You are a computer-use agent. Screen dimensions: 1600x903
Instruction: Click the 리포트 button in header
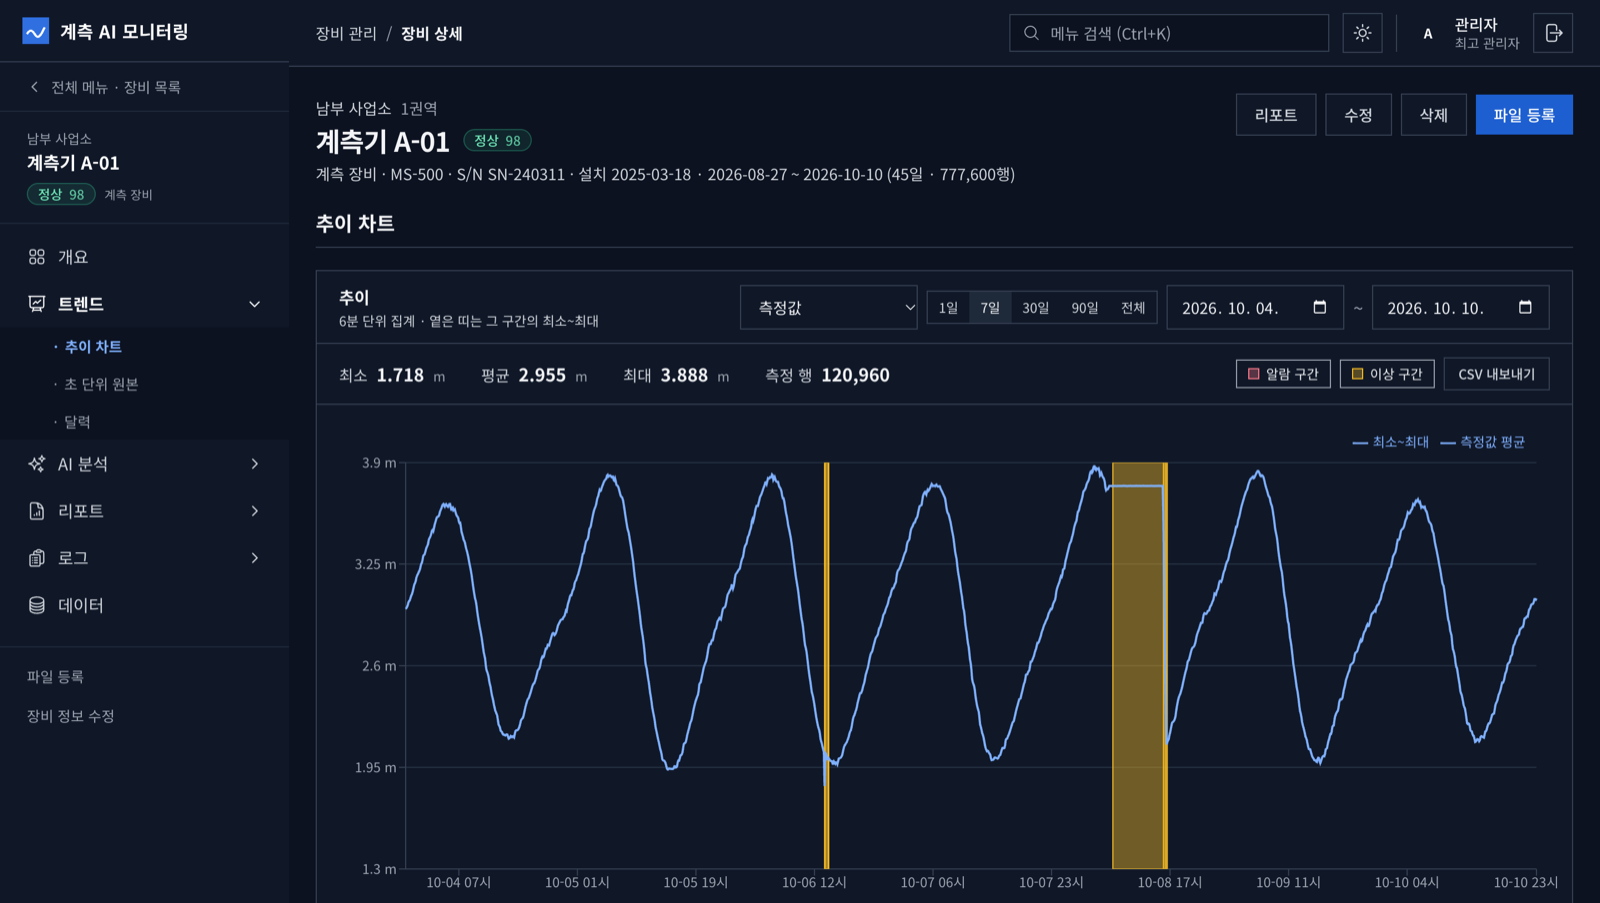1276,115
